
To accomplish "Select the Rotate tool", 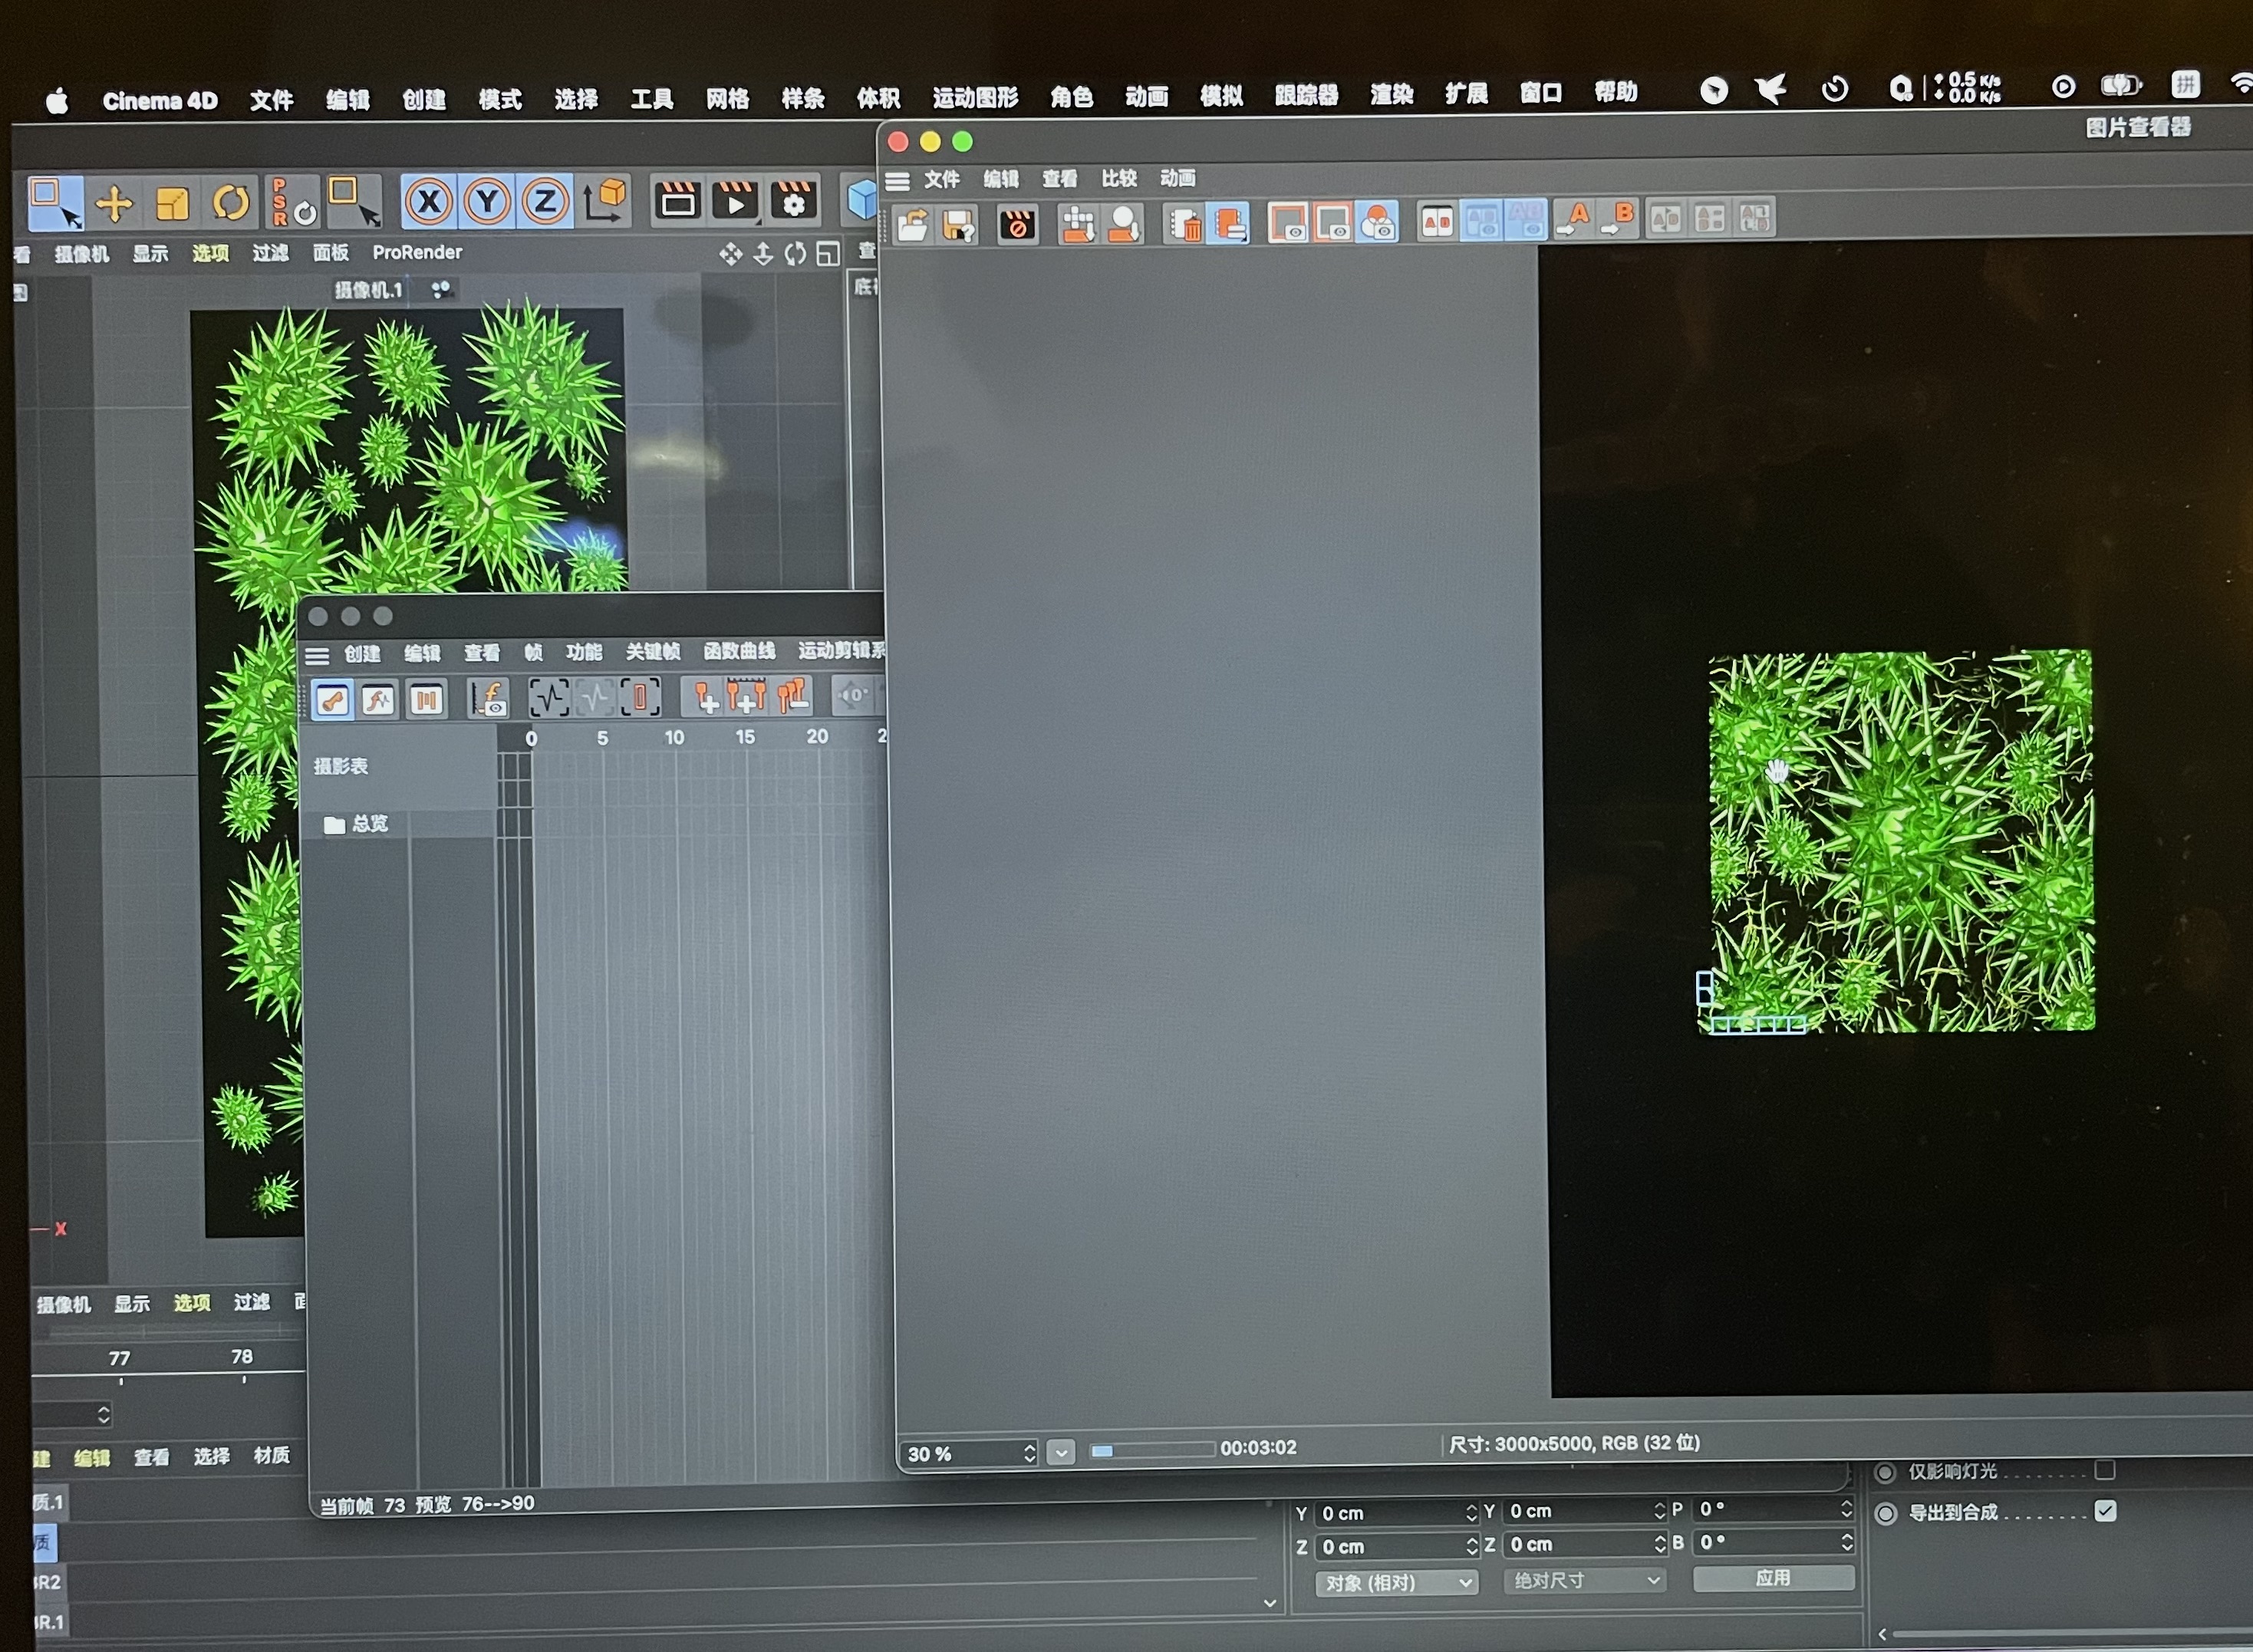I will 231,203.
